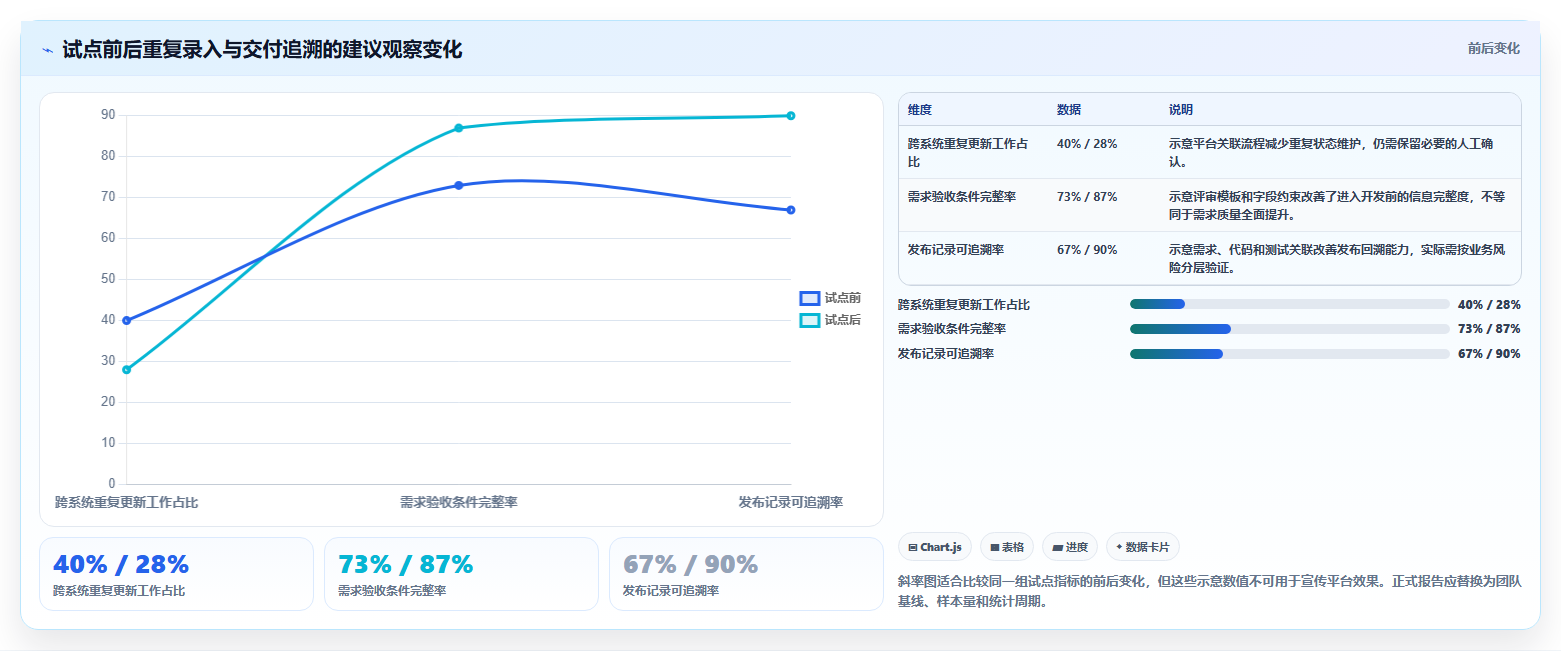The image size is (1561, 651).
Task: Select the Chart.js tag chip
Action: point(935,547)
